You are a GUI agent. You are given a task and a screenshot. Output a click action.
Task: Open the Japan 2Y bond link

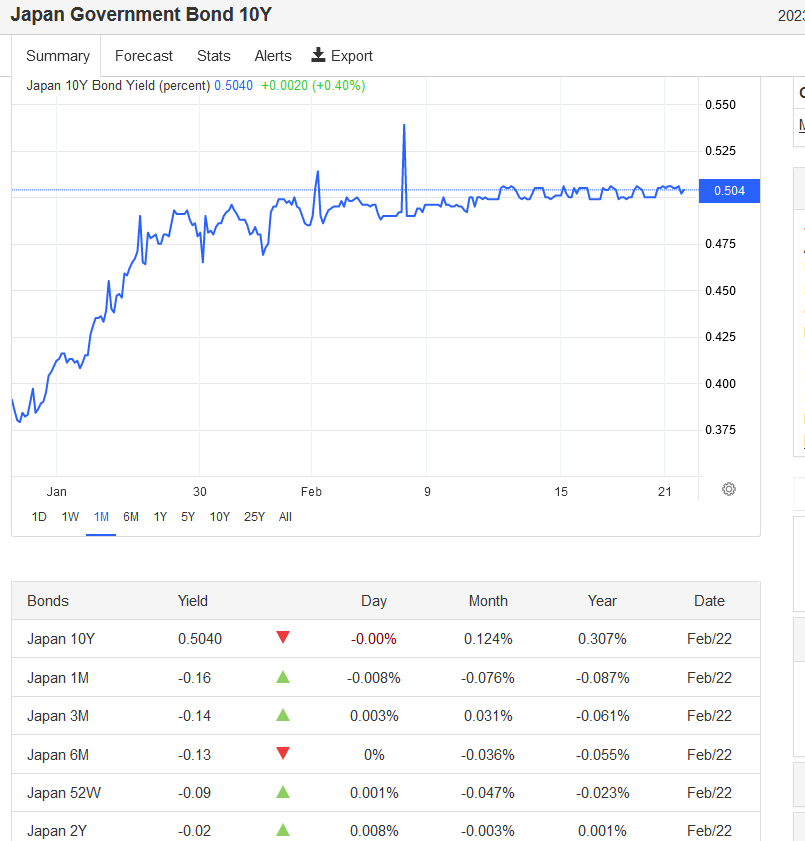click(x=57, y=831)
